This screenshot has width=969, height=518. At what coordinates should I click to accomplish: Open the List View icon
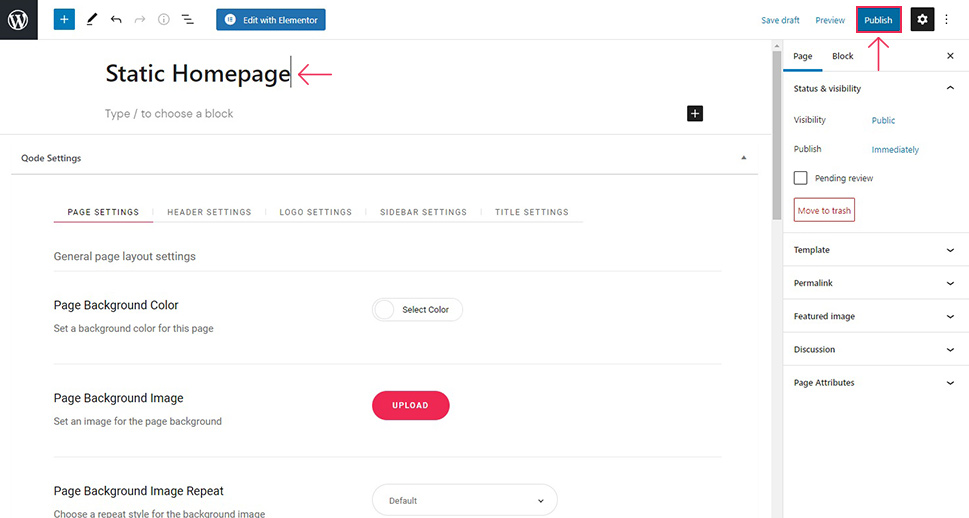click(x=188, y=19)
